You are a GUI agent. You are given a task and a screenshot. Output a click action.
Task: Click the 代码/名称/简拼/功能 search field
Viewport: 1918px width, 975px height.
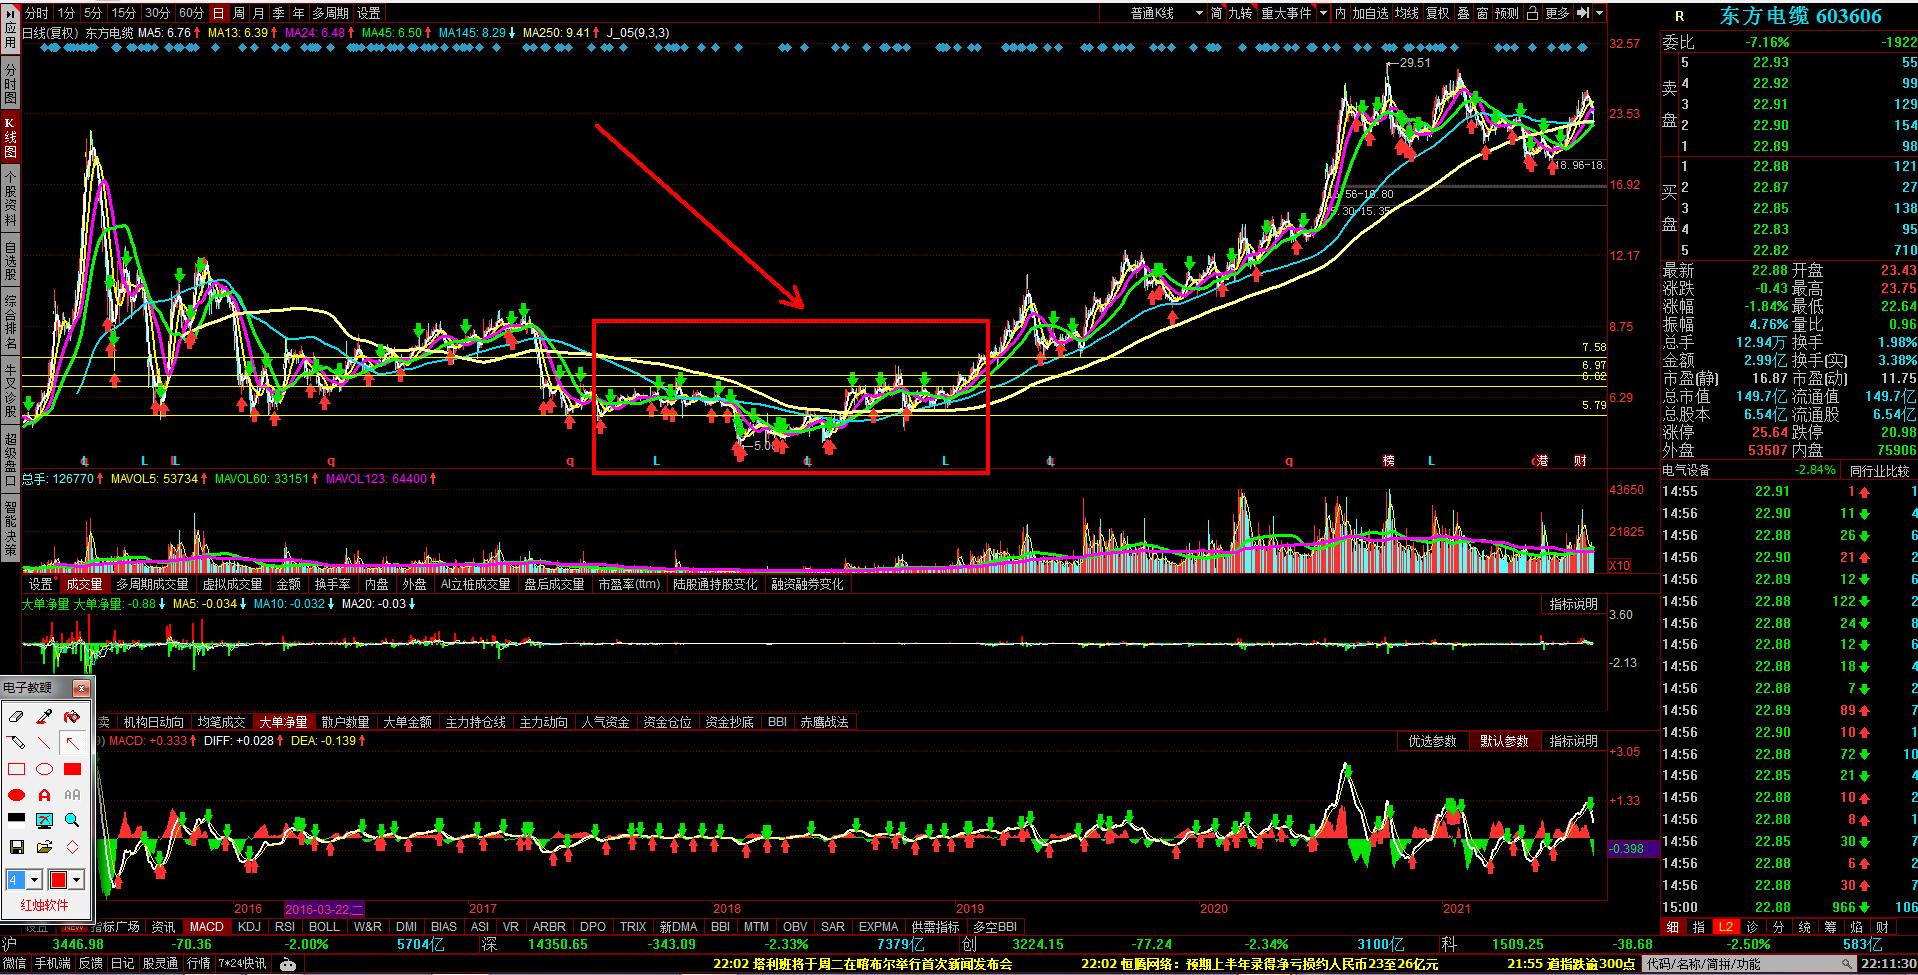pos(1751,964)
